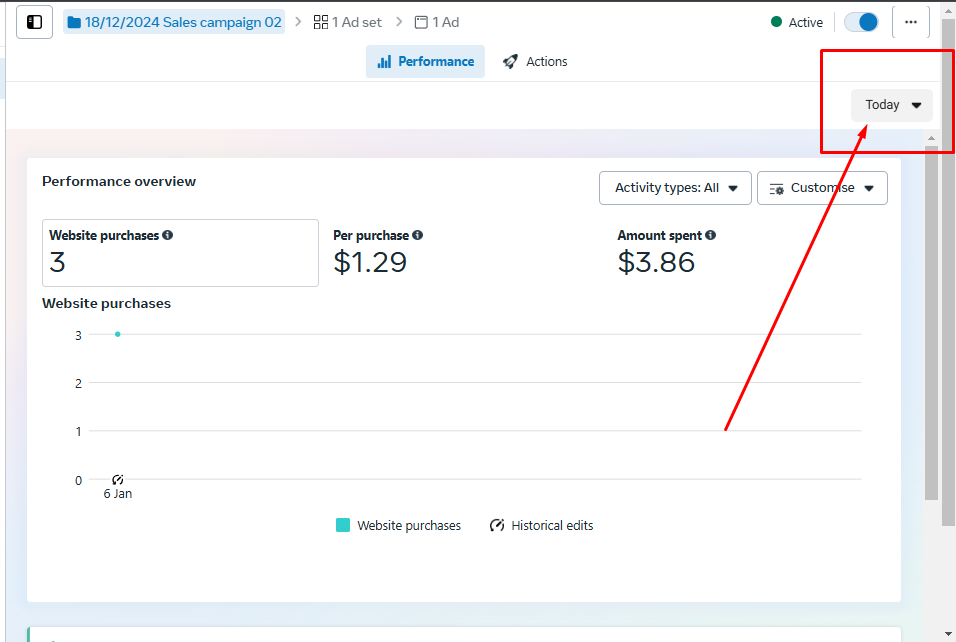This screenshot has width=956, height=642.
Task: Click Website purchases teal legend swatch
Action: pos(343,525)
